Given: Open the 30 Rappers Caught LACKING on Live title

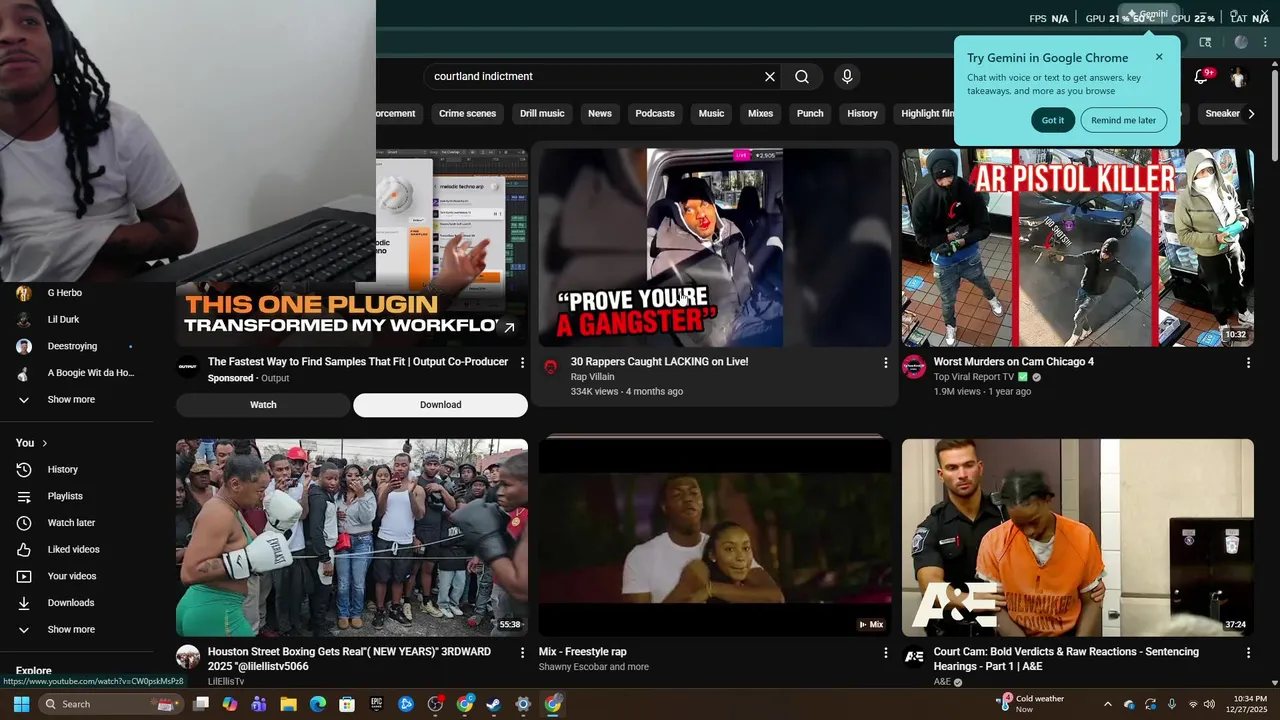Looking at the screenshot, I should coord(659,362).
